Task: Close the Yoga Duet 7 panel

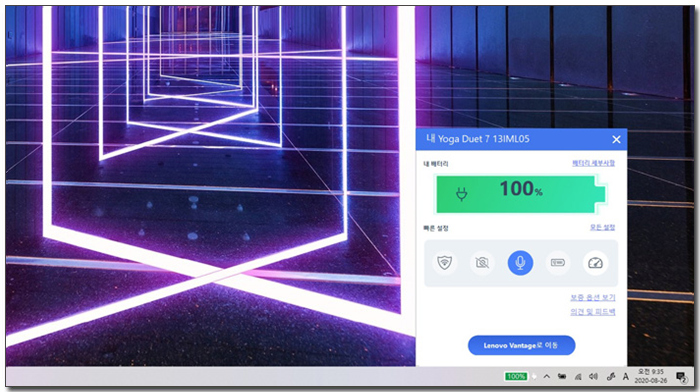Action: (617, 139)
